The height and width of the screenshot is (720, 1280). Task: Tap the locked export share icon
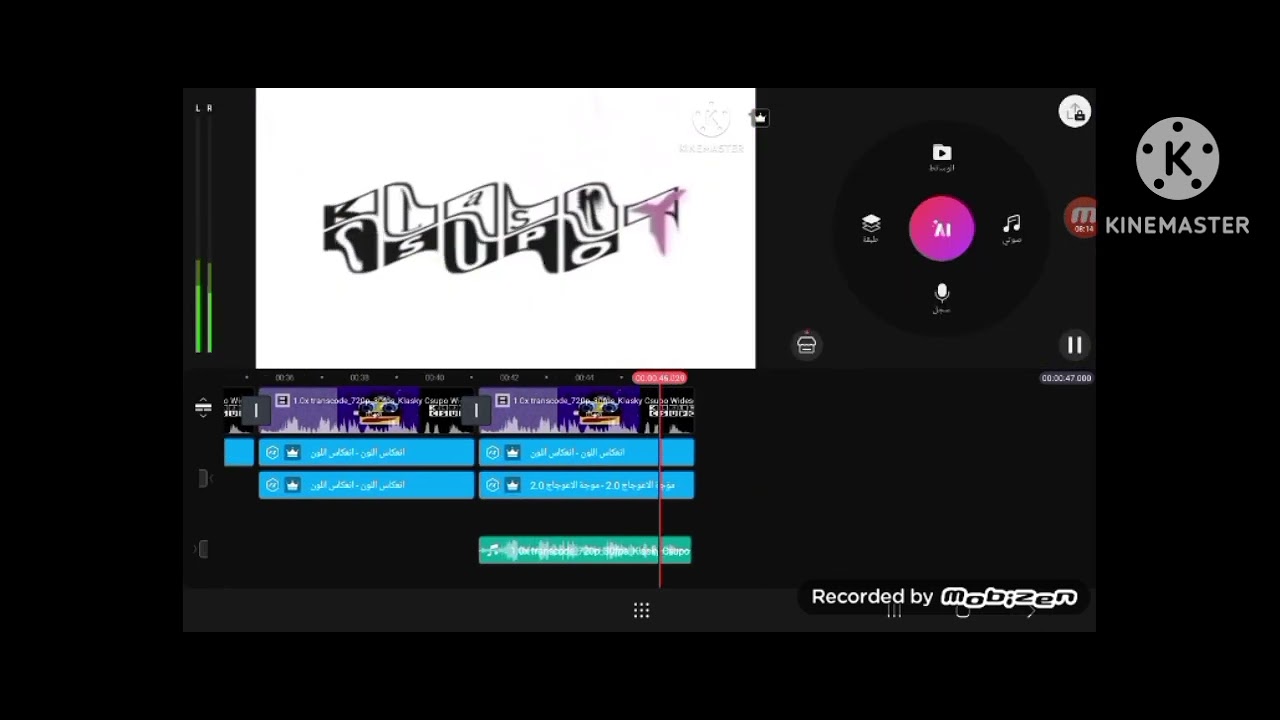click(1074, 112)
